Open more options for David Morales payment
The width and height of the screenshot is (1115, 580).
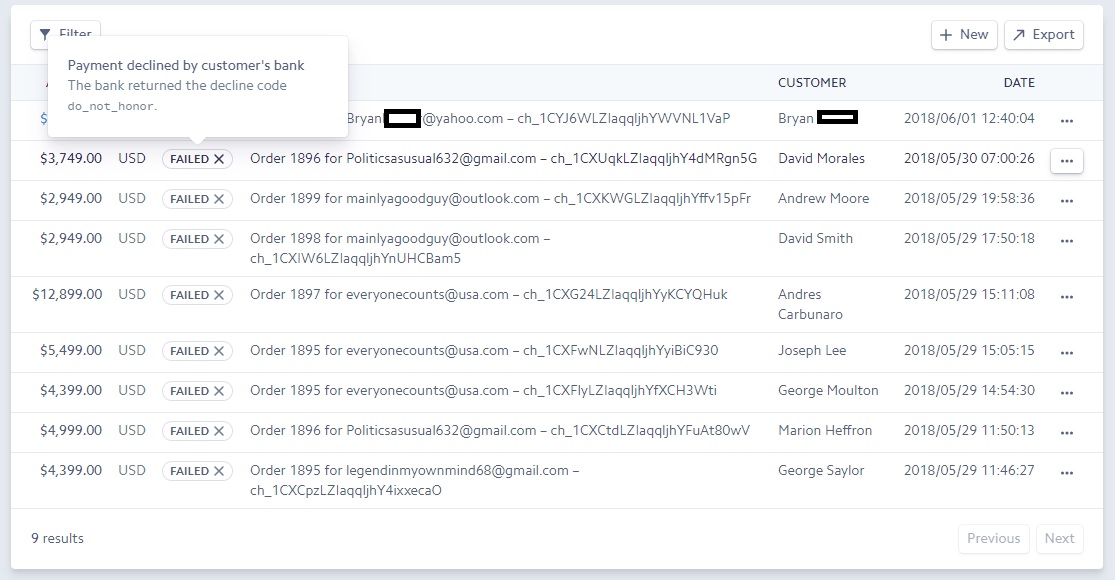coord(1066,160)
